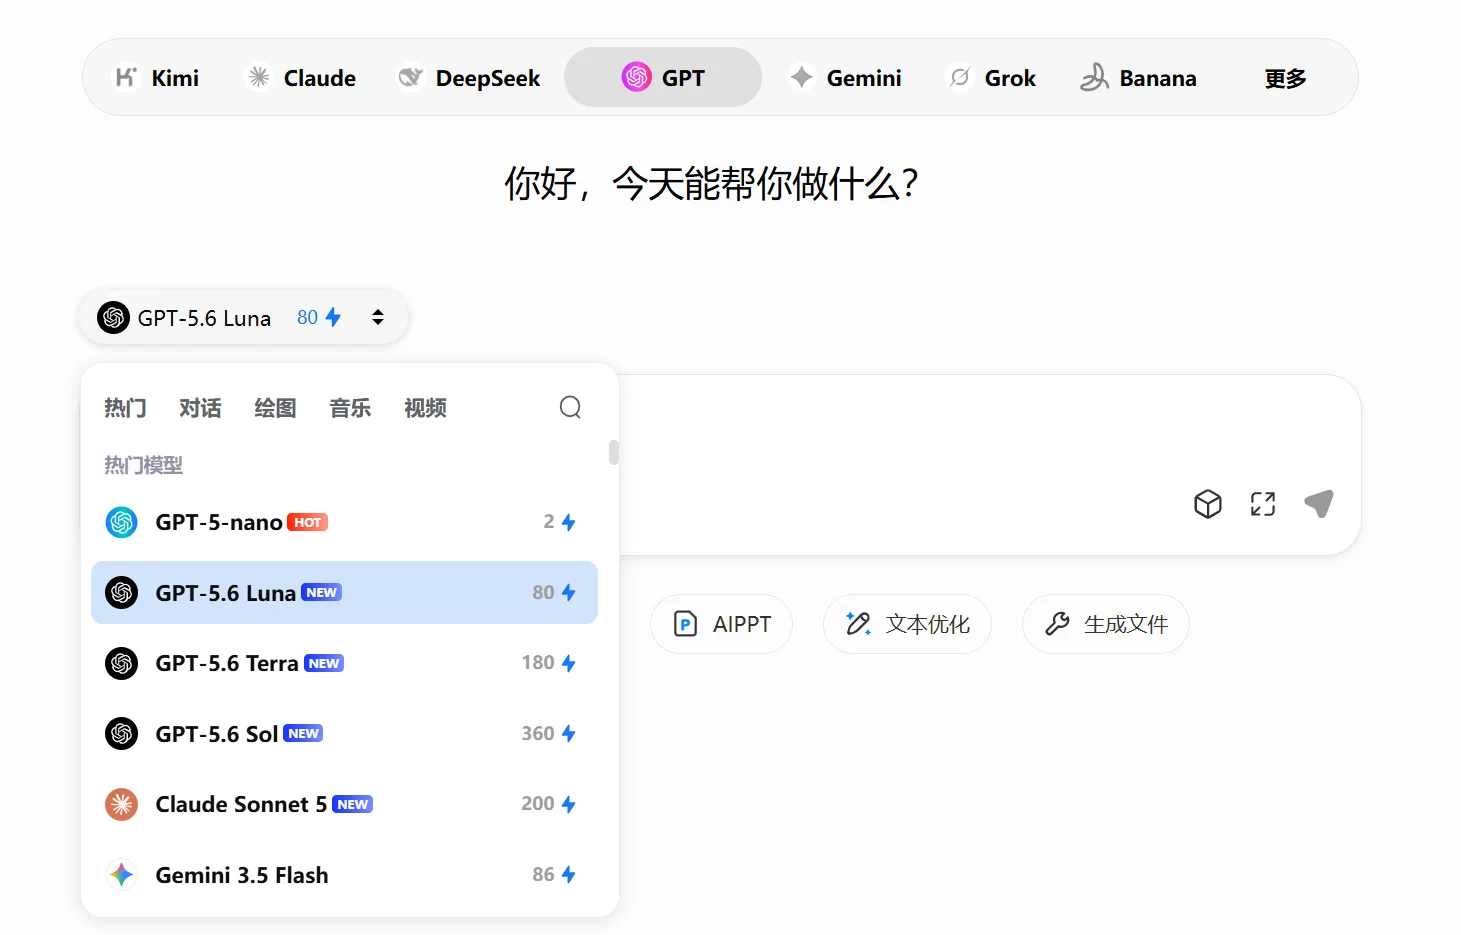Open the Grok tab

tap(991, 78)
